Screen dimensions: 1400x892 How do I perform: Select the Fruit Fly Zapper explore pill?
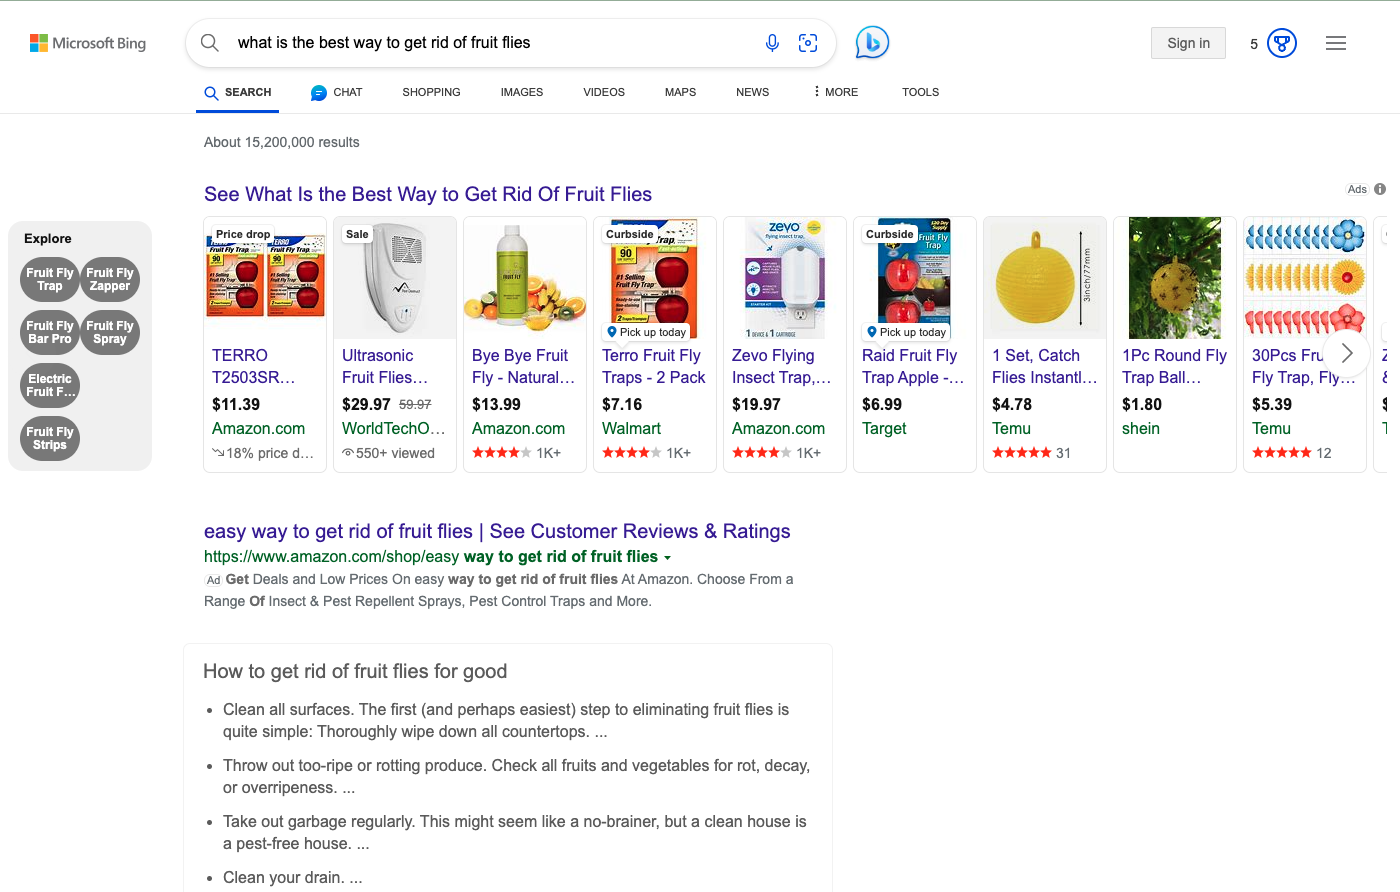pyautogui.click(x=110, y=279)
